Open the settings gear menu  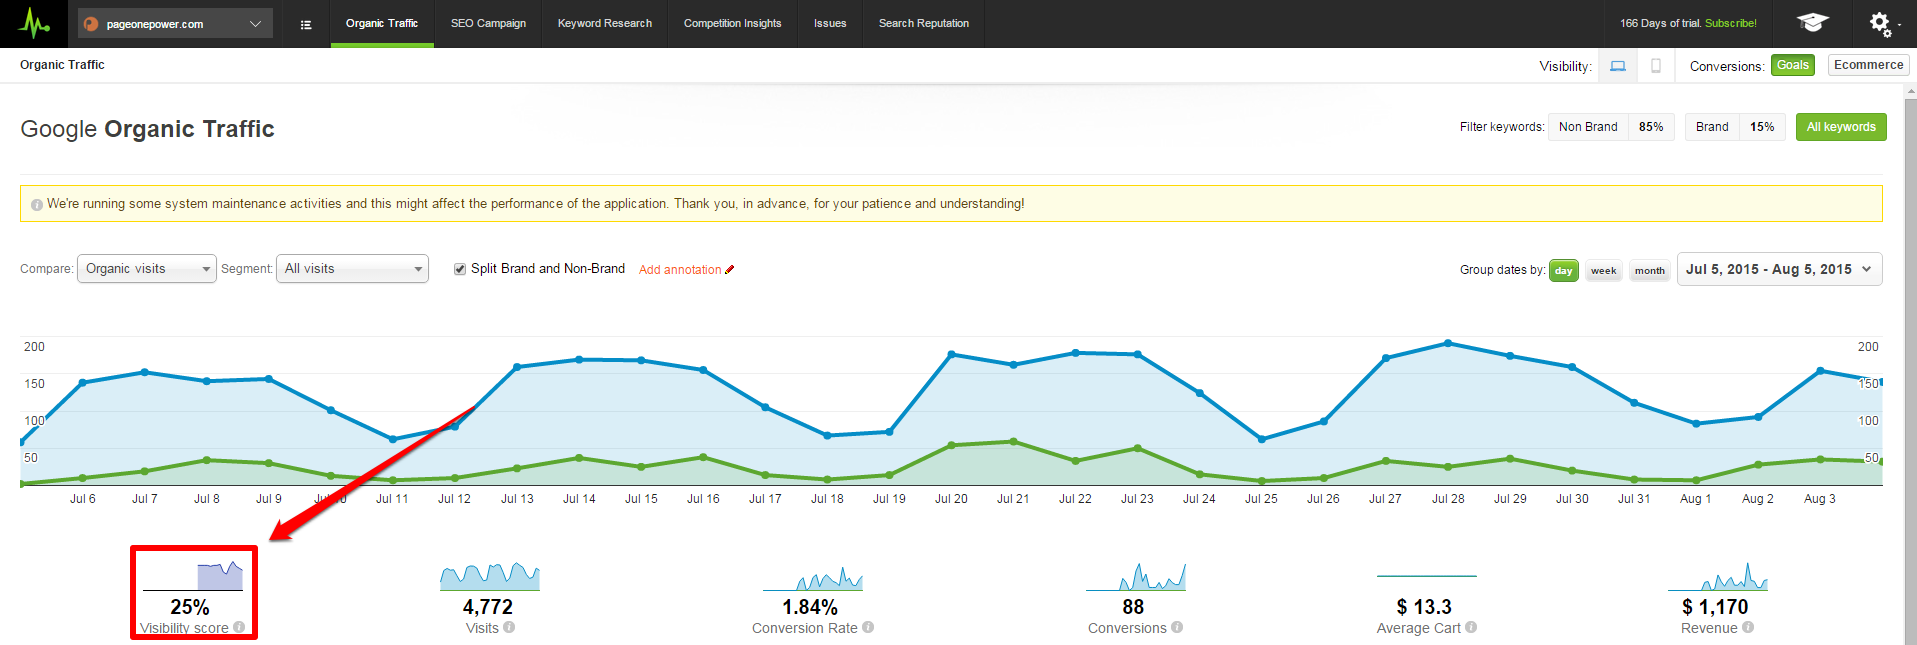tap(1881, 23)
